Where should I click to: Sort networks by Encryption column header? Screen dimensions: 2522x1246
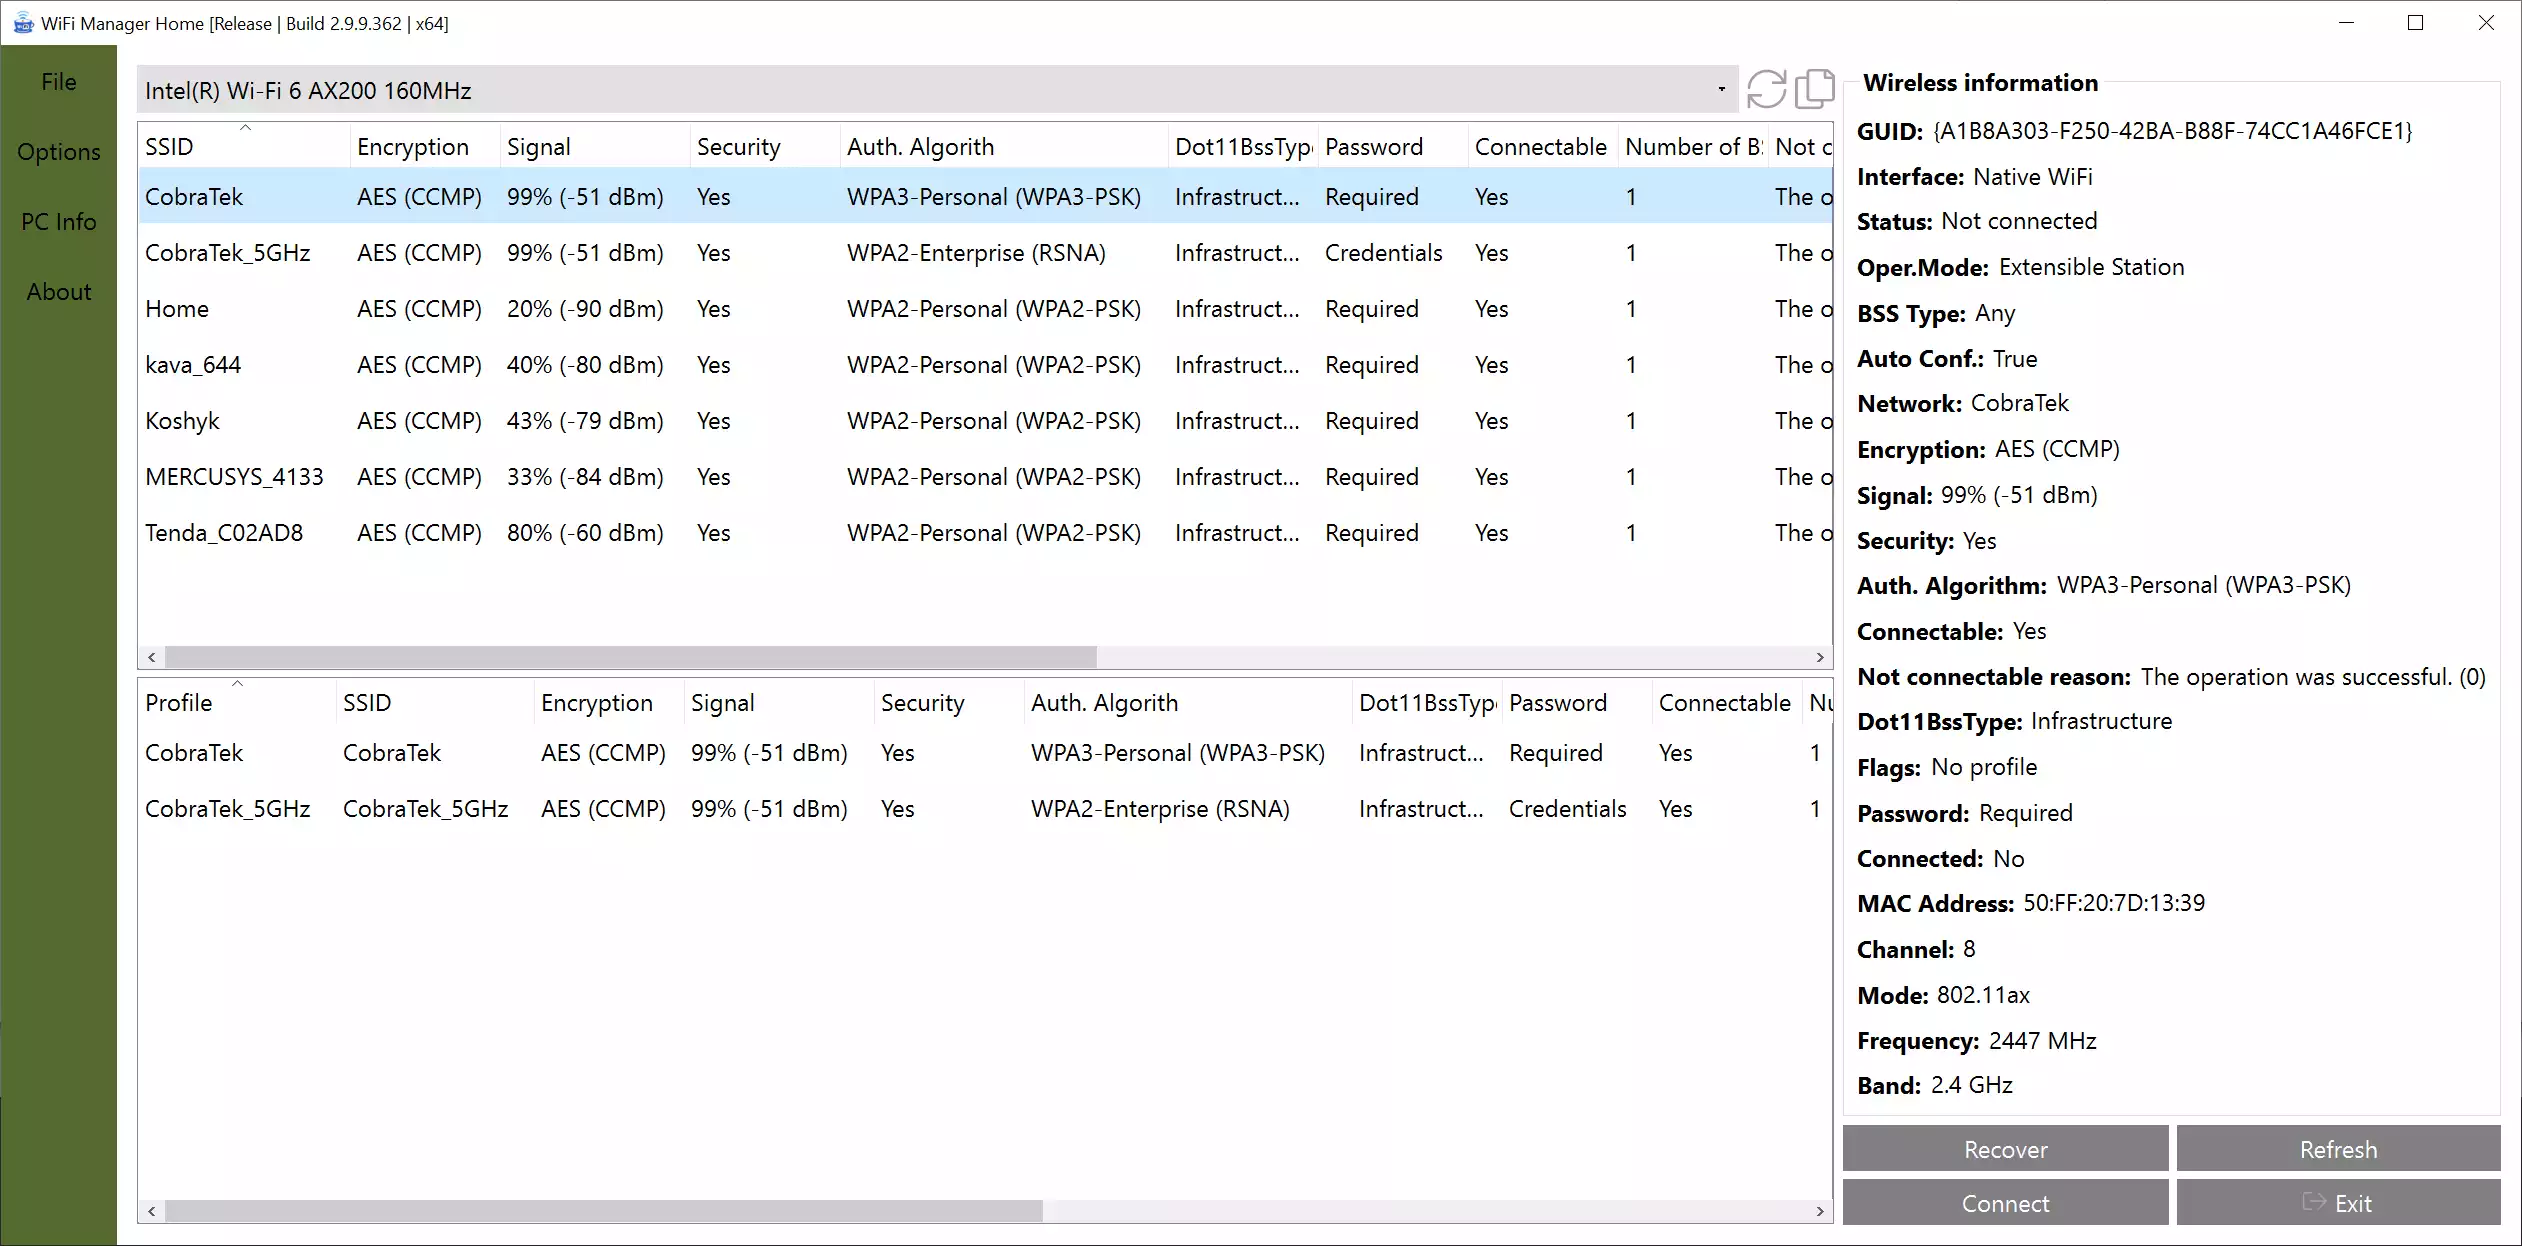425,147
